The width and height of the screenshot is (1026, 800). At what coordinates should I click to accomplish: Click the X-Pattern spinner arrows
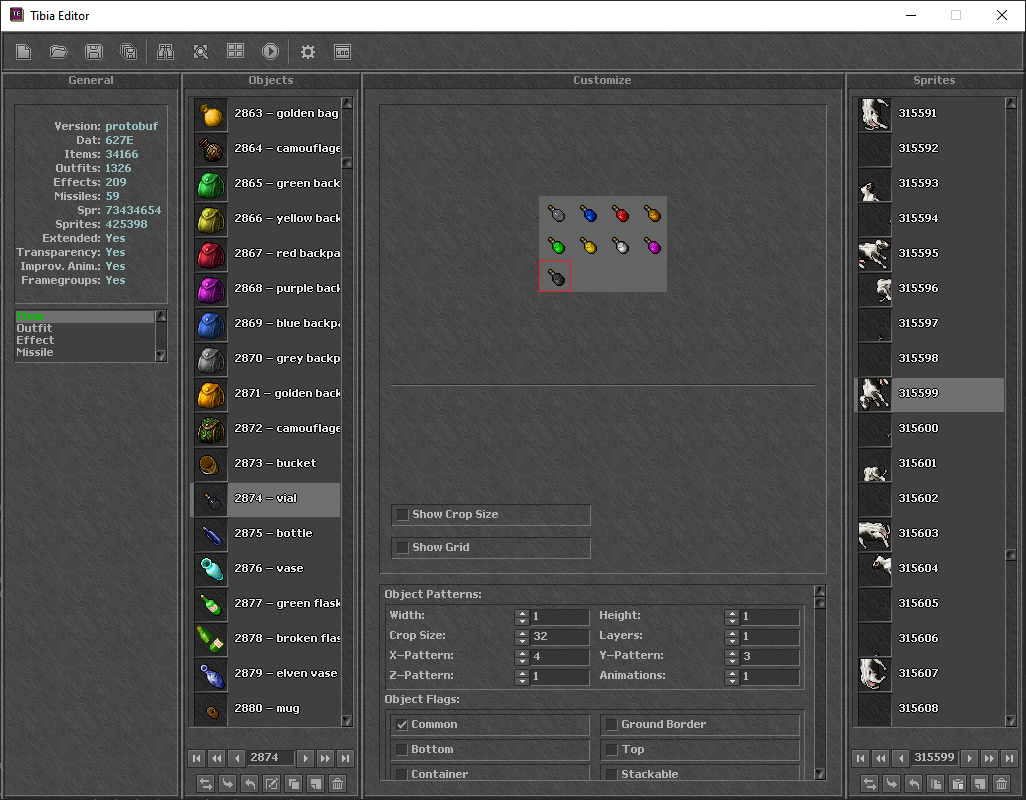(522, 656)
